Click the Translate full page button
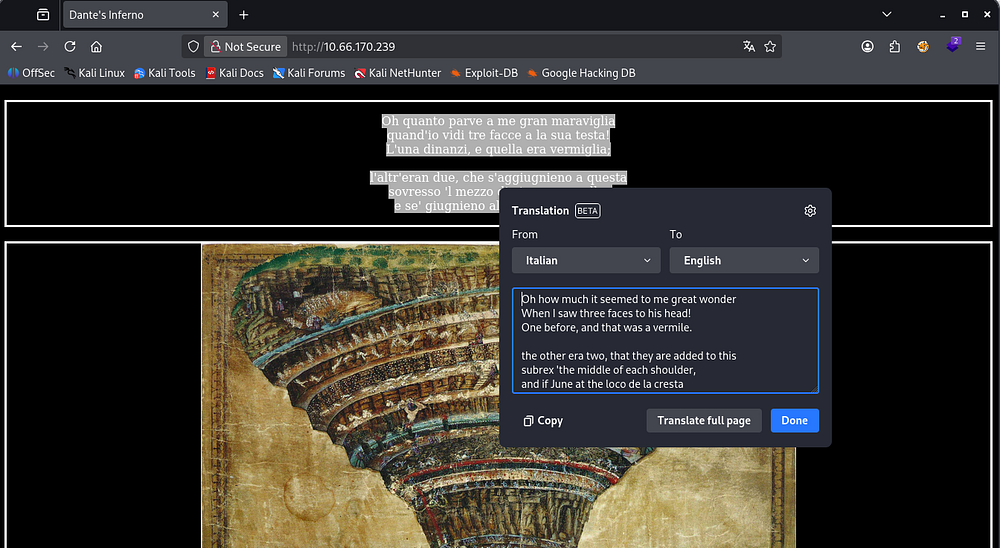The height and width of the screenshot is (548, 1000). 704,421
